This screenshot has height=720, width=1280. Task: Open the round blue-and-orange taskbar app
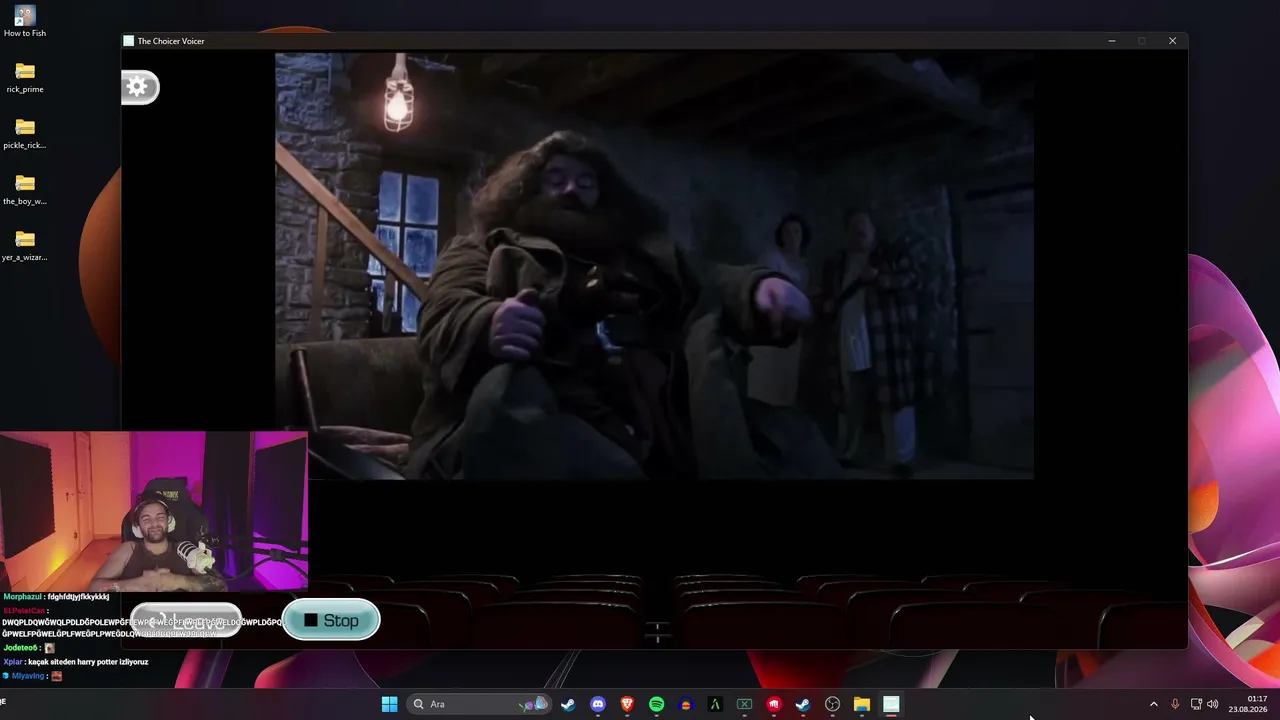click(686, 704)
